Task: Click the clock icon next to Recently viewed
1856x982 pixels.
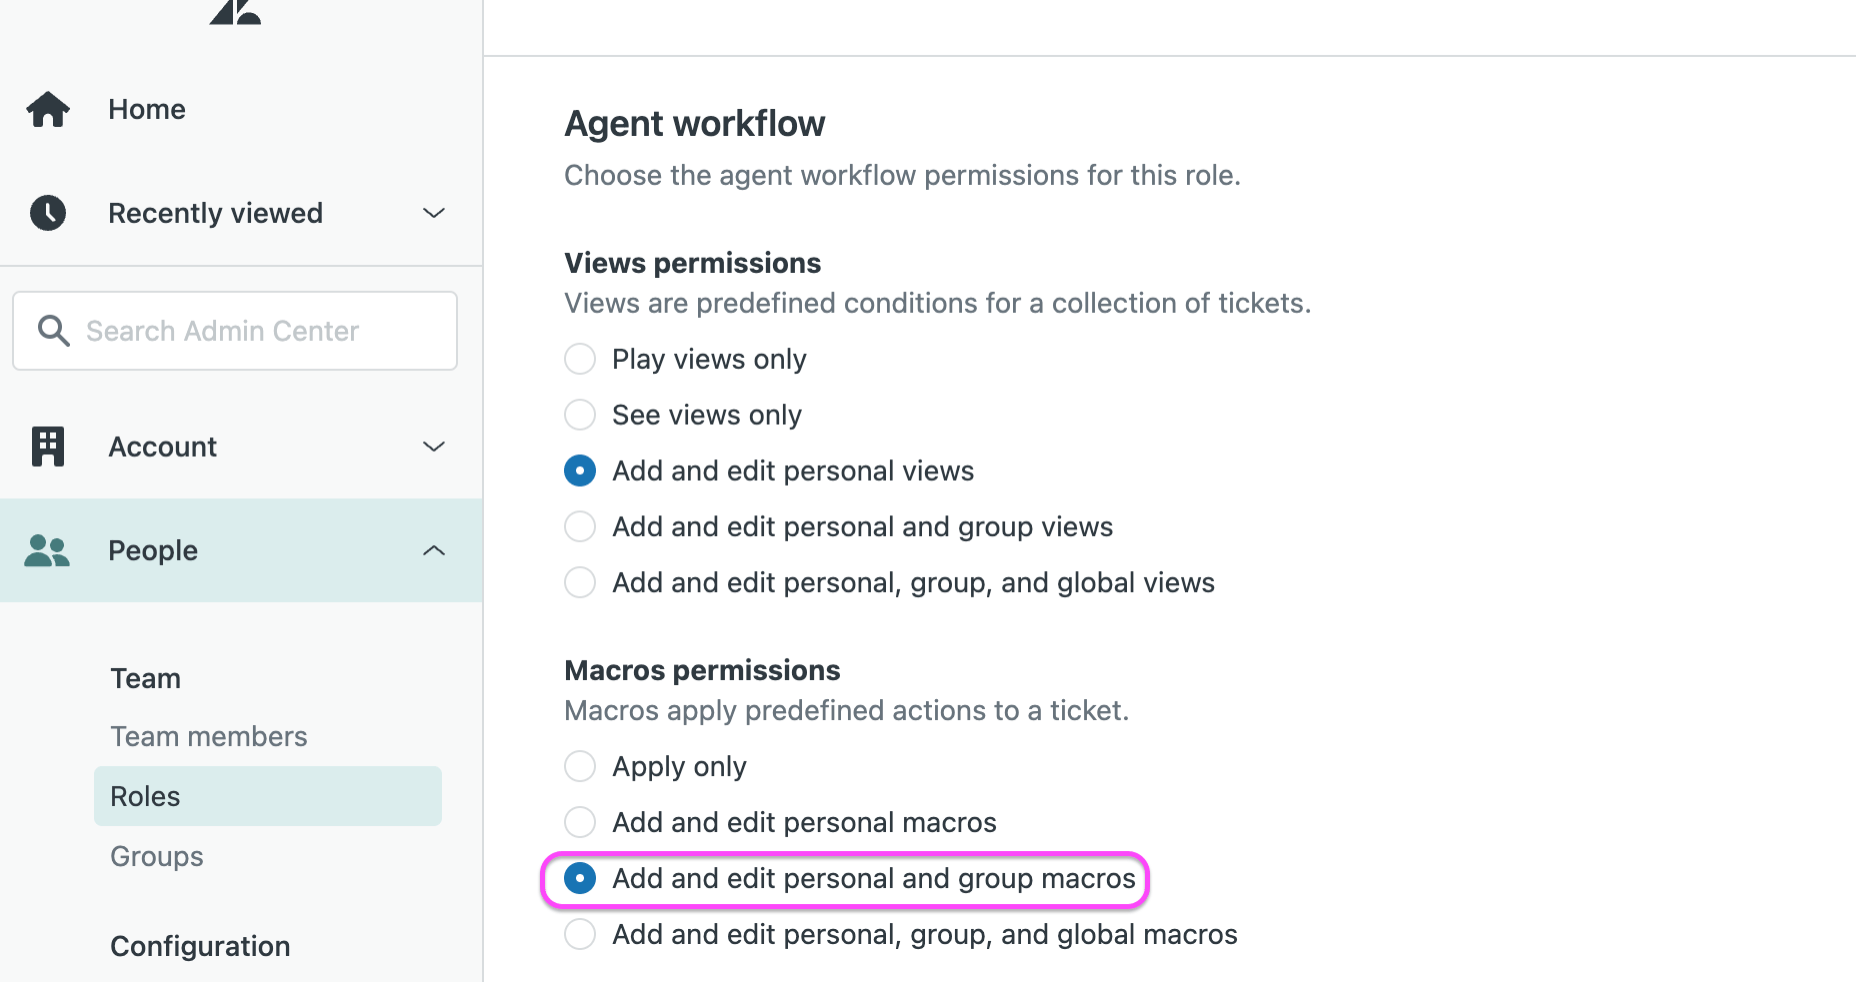Action: point(47,212)
